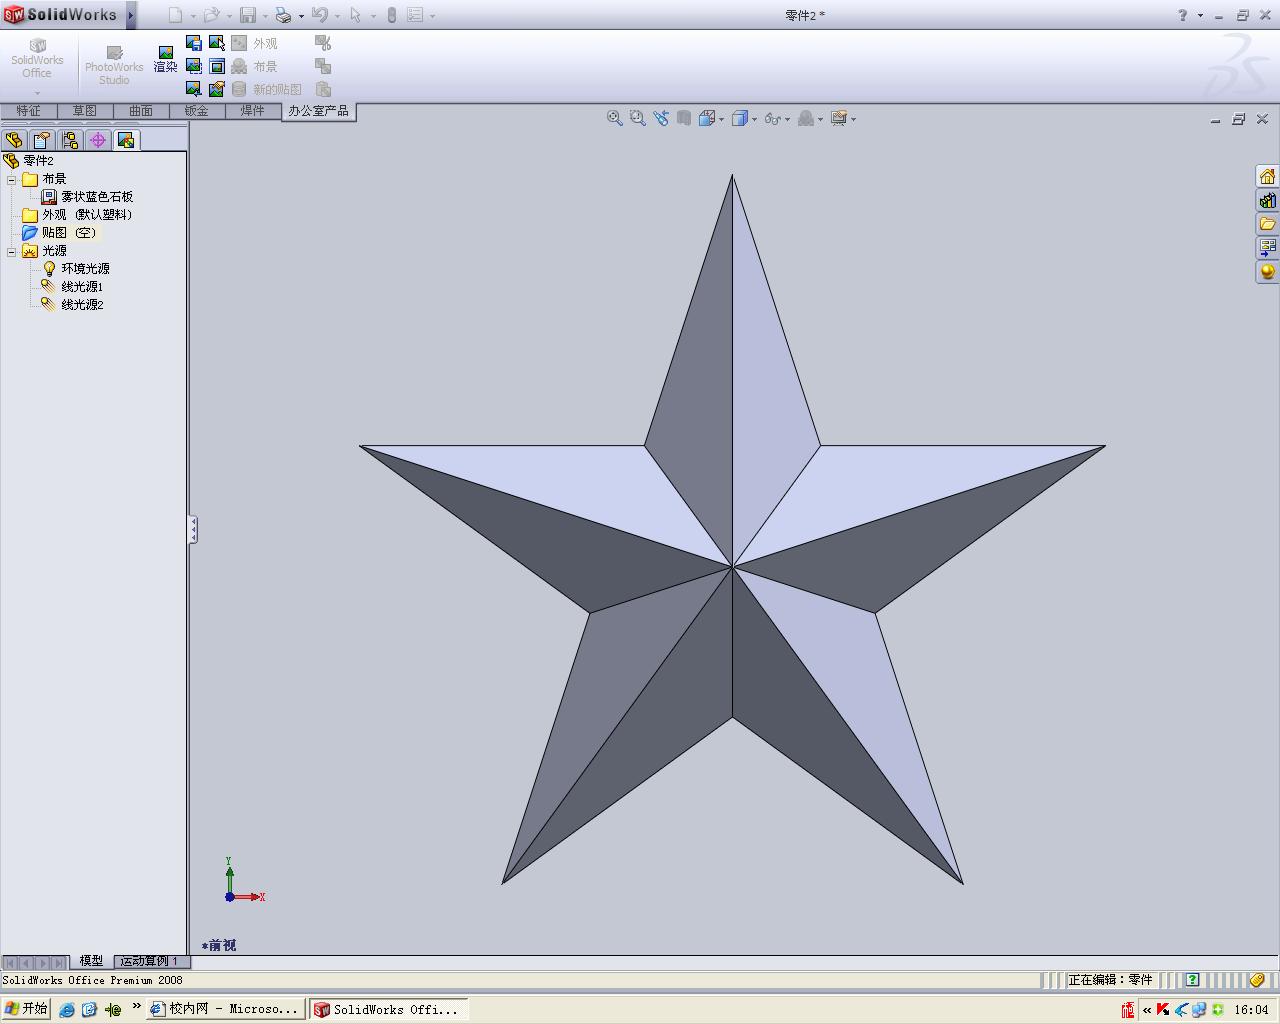Click the Previous View icon

pos(661,118)
